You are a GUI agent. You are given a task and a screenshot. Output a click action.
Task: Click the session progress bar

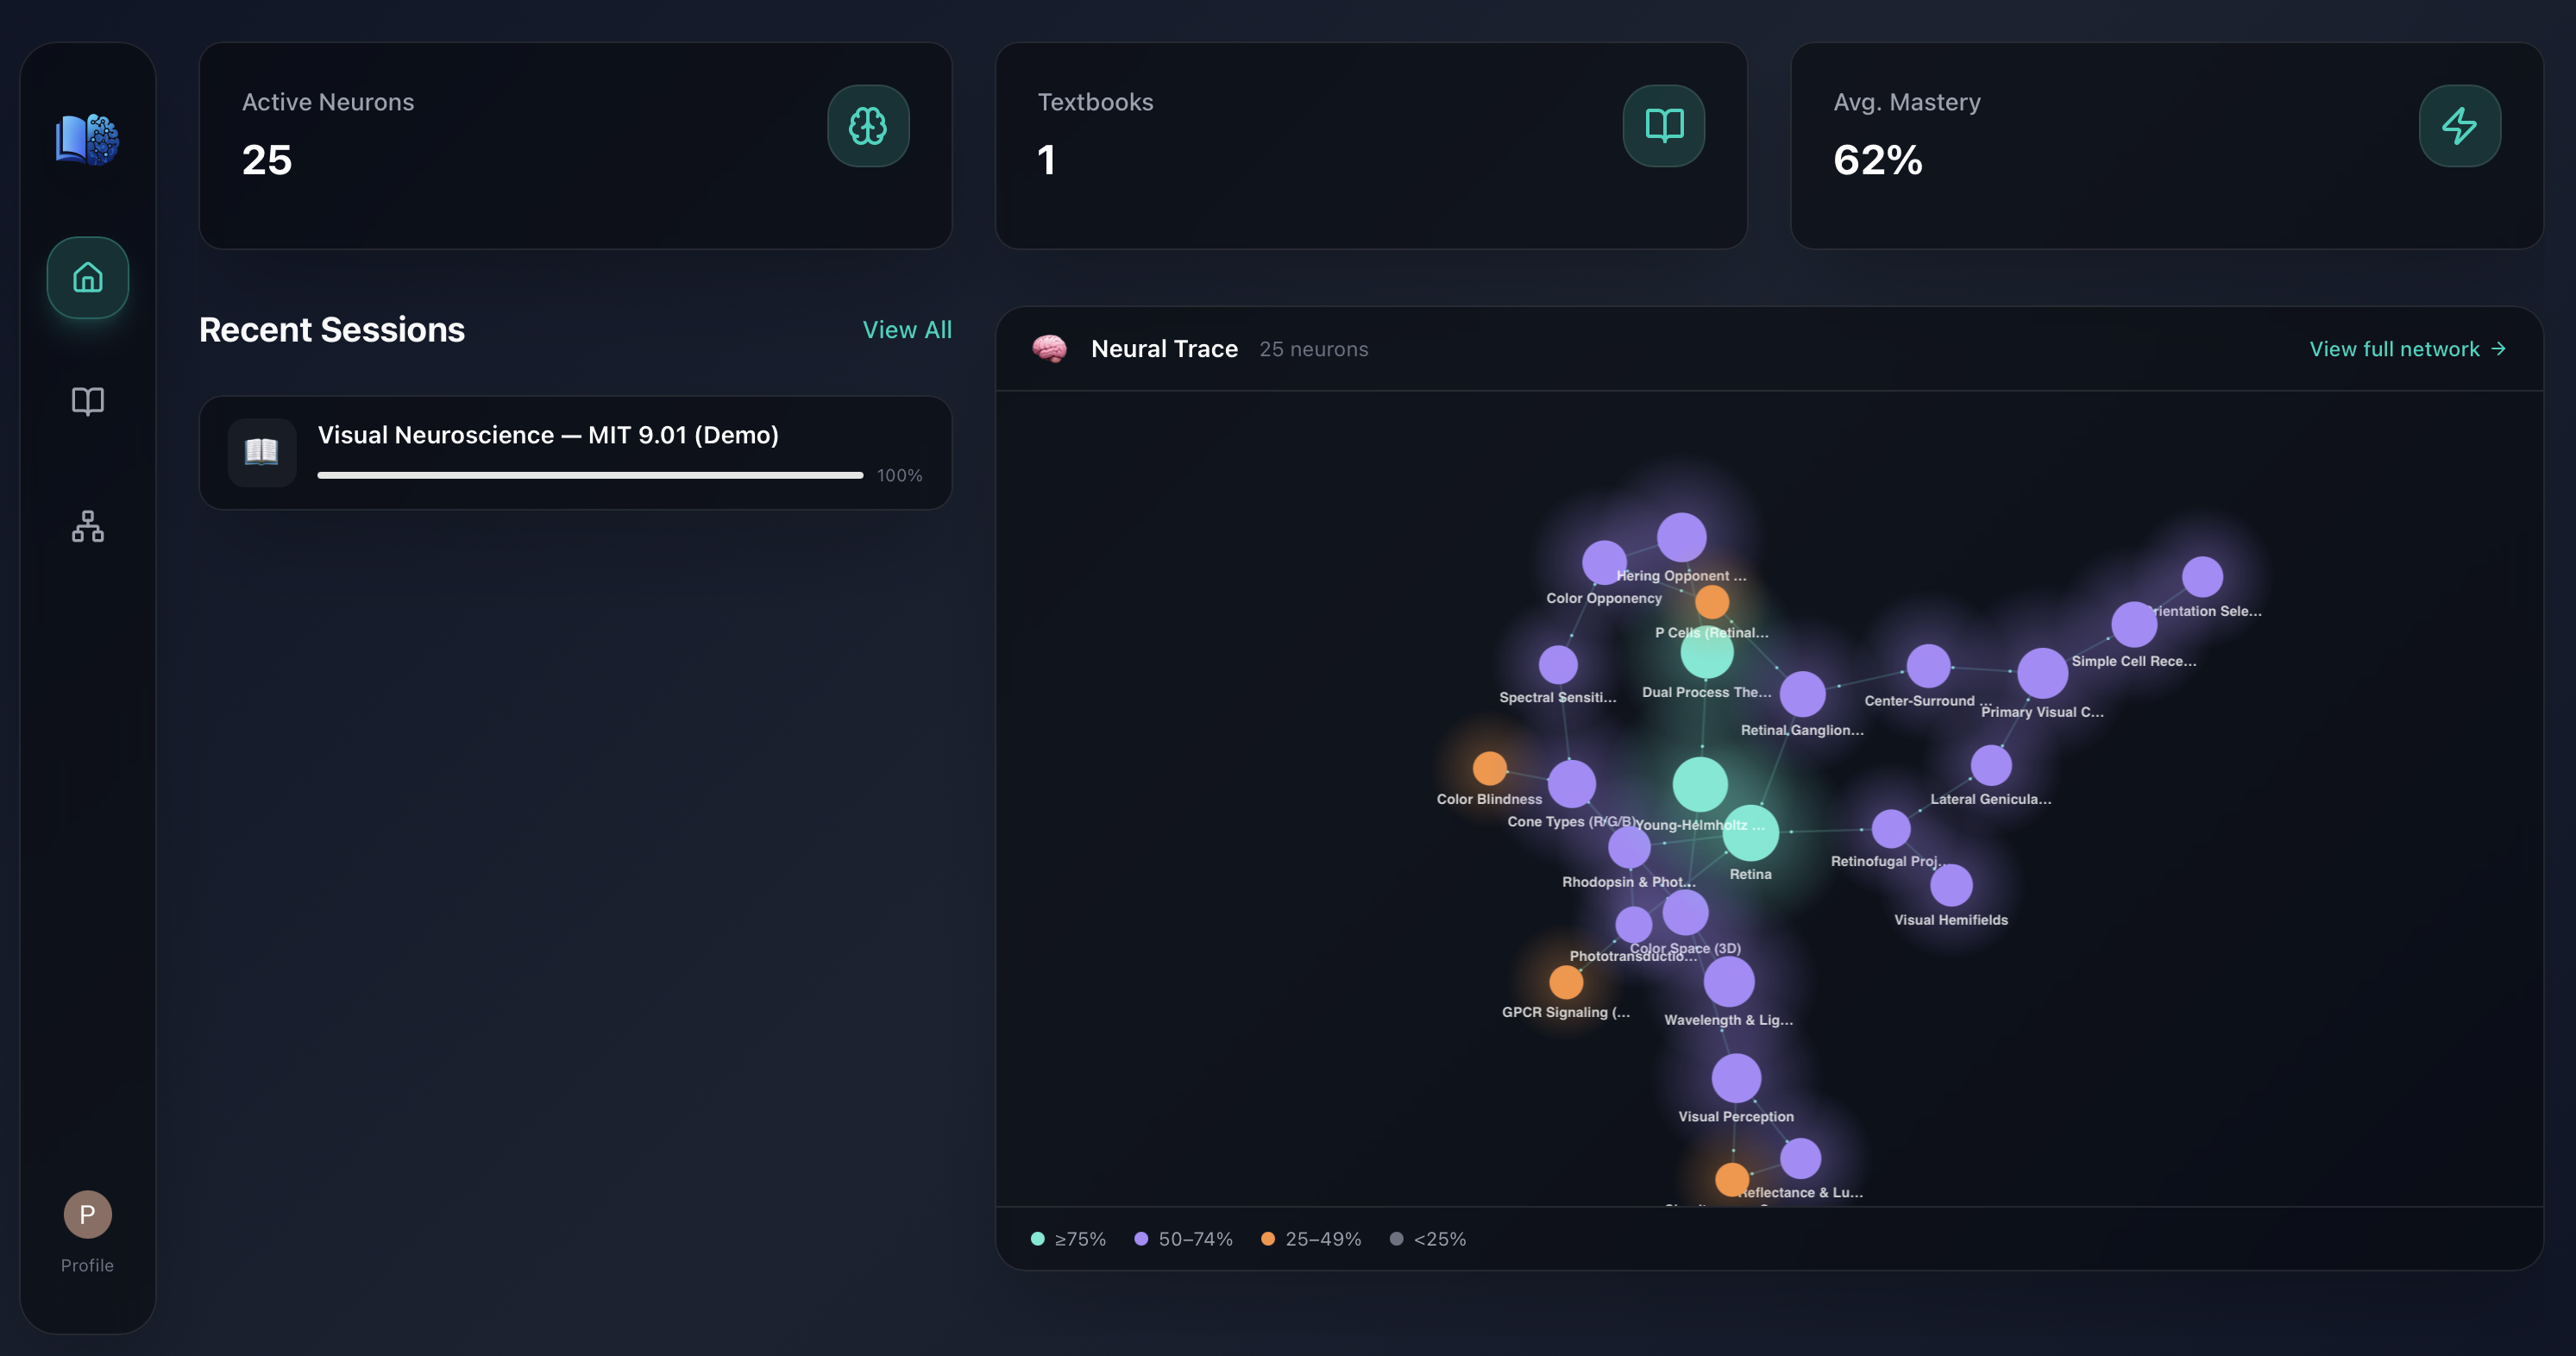[590, 475]
